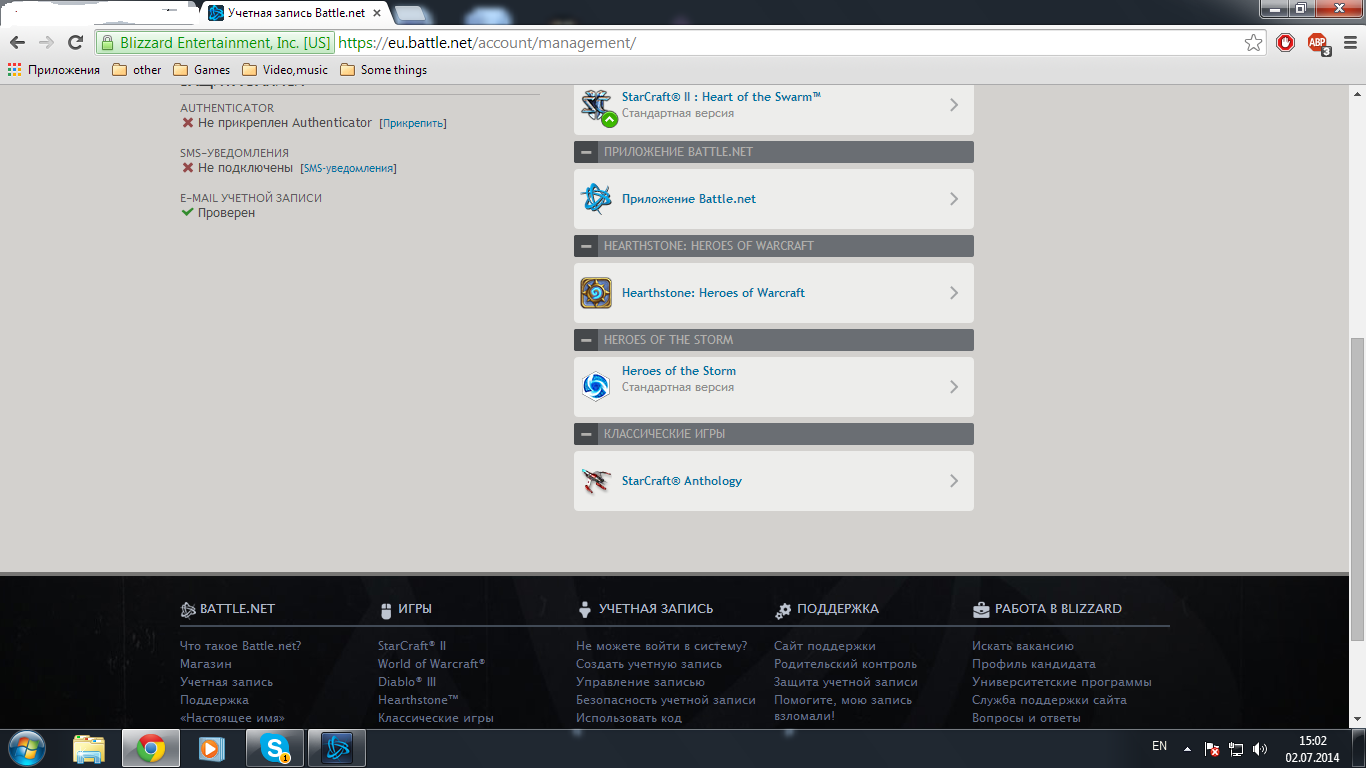1366x768 pixels.
Task: Click the Приложения bookmarks label
Action: point(64,70)
